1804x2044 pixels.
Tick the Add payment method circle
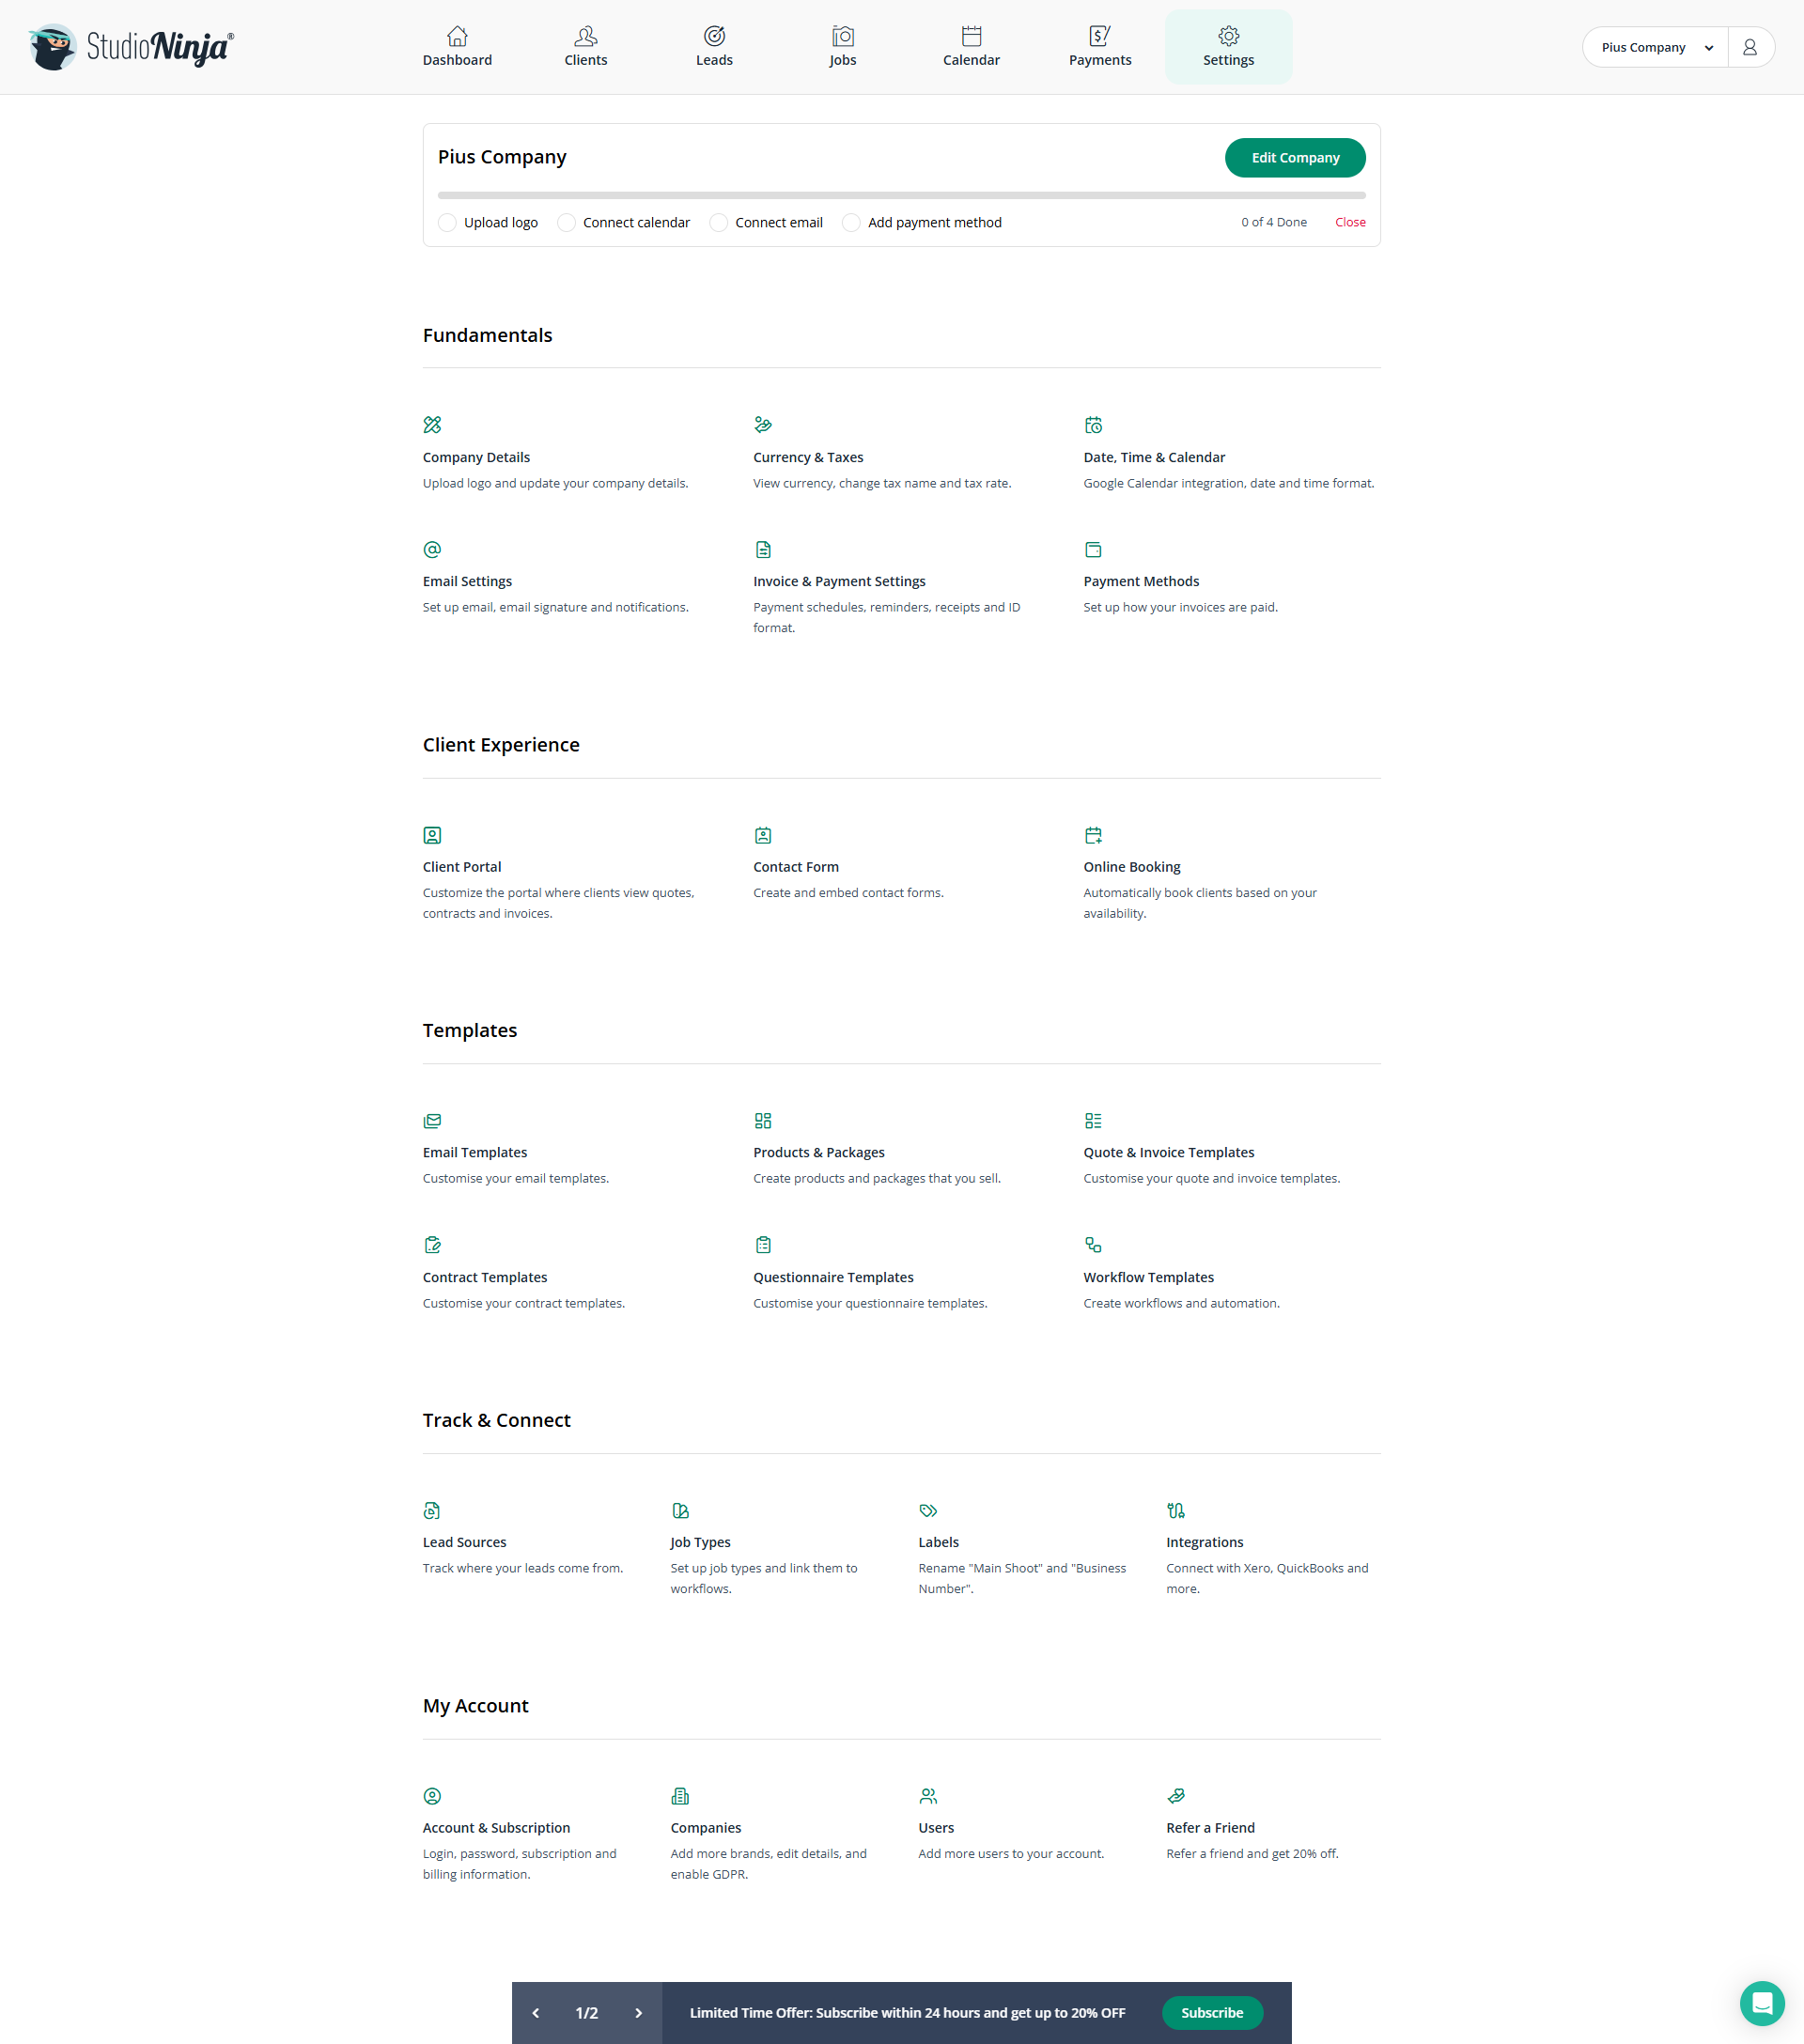tap(851, 222)
